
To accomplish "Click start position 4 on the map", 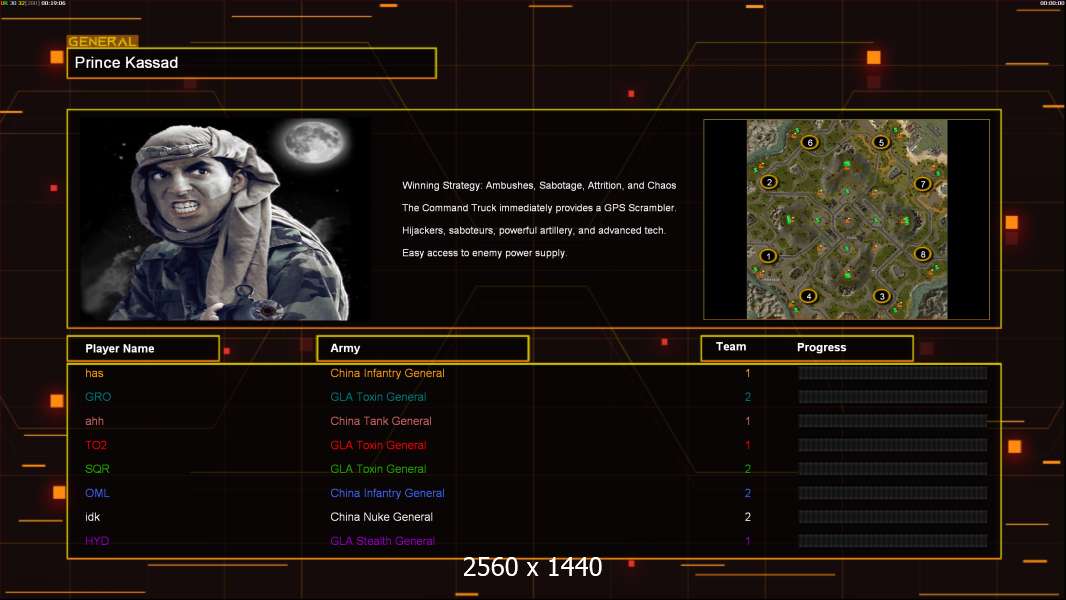I will [x=808, y=296].
